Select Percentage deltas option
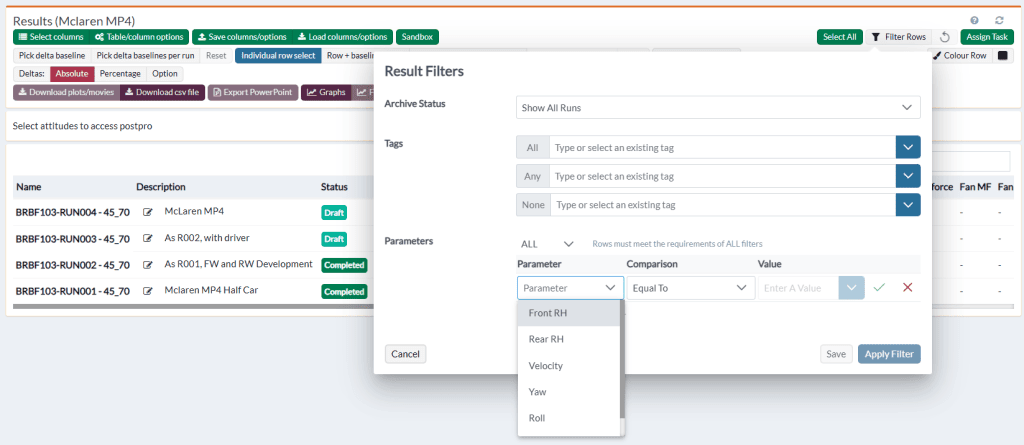The image size is (1024, 445). tap(120, 74)
